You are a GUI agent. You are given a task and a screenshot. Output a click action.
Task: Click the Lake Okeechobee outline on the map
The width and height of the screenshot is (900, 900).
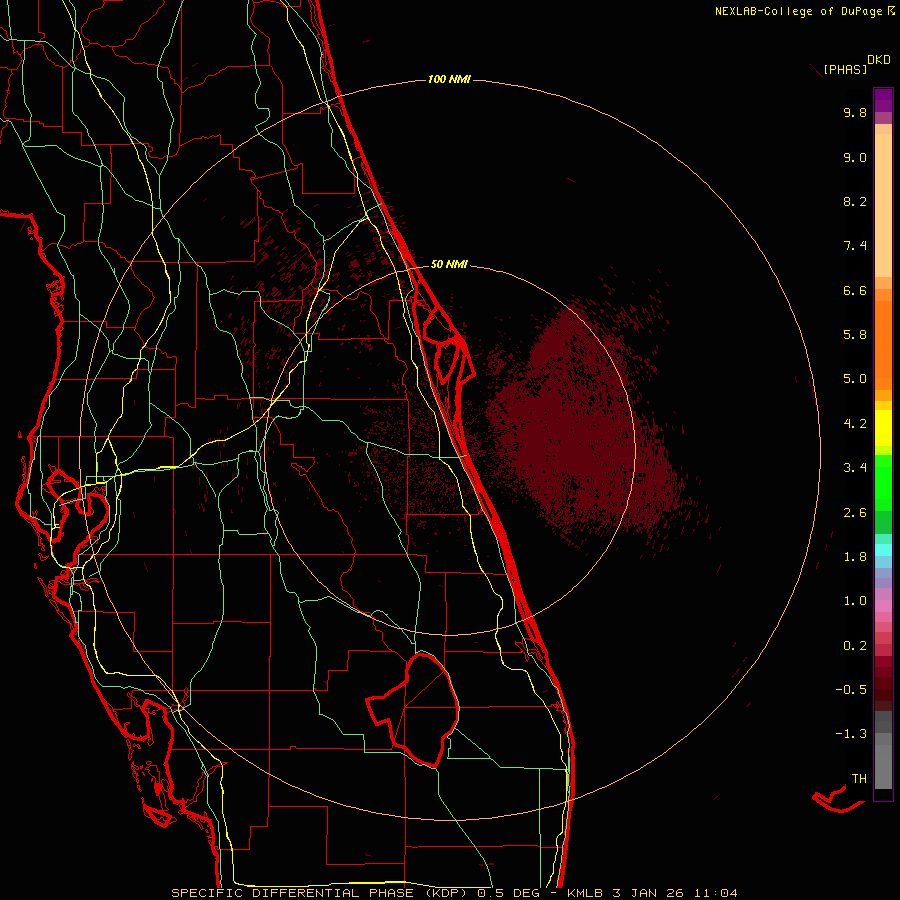pos(414,710)
